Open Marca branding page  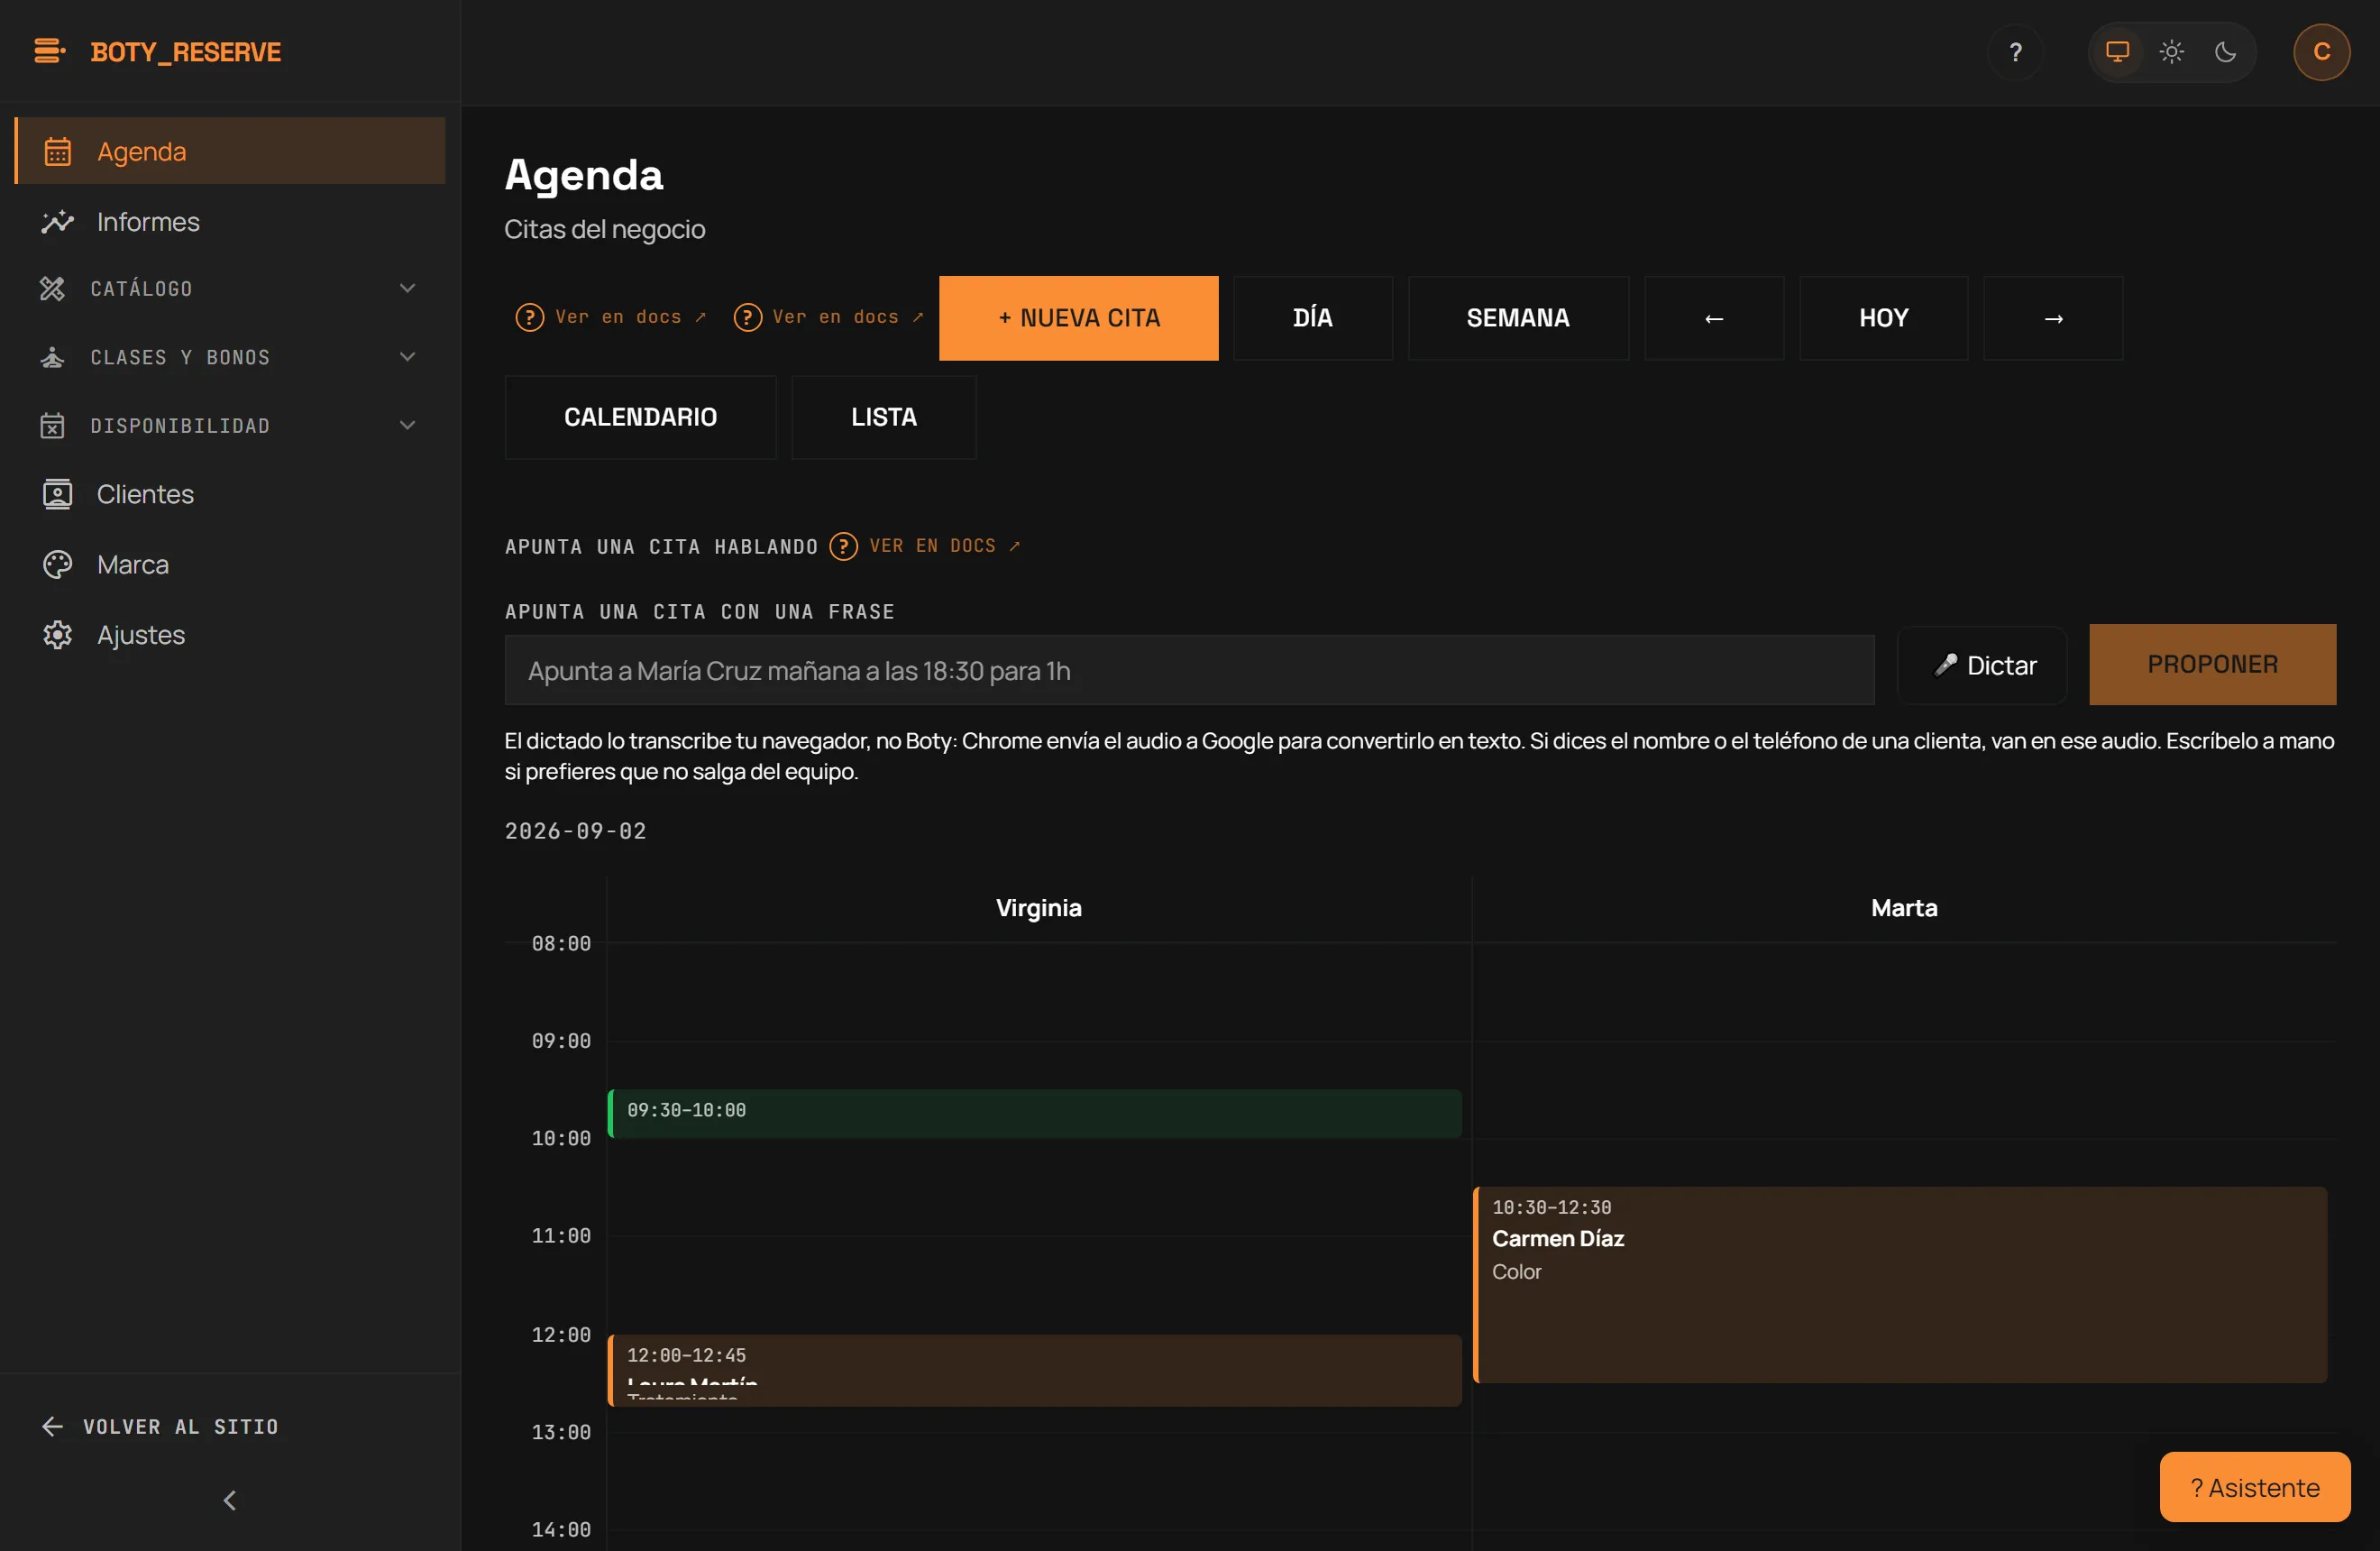click(x=230, y=564)
